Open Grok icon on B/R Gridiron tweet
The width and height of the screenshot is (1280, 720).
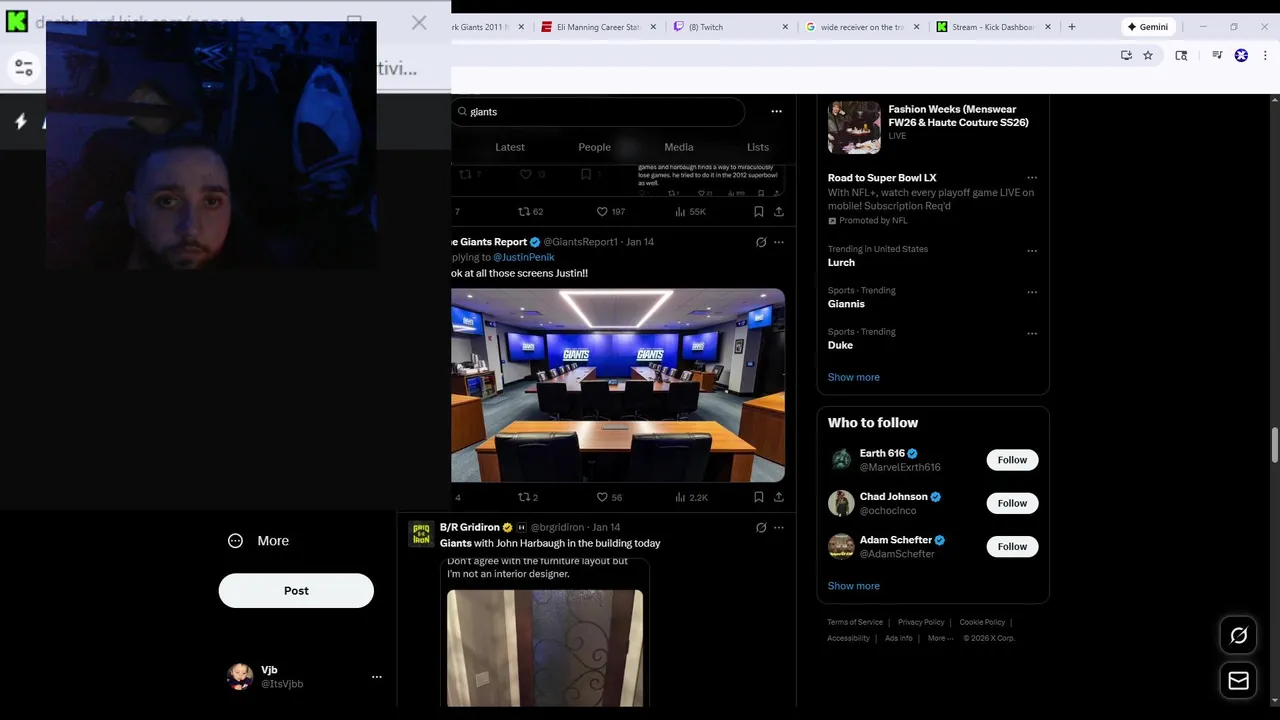click(x=761, y=527)
